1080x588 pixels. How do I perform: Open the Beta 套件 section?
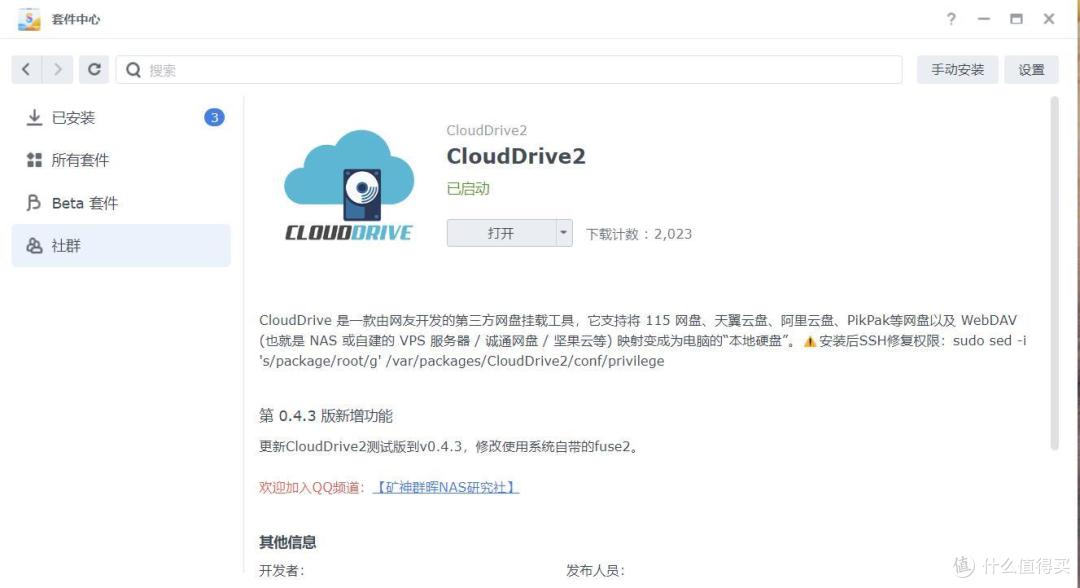point(85,202)
